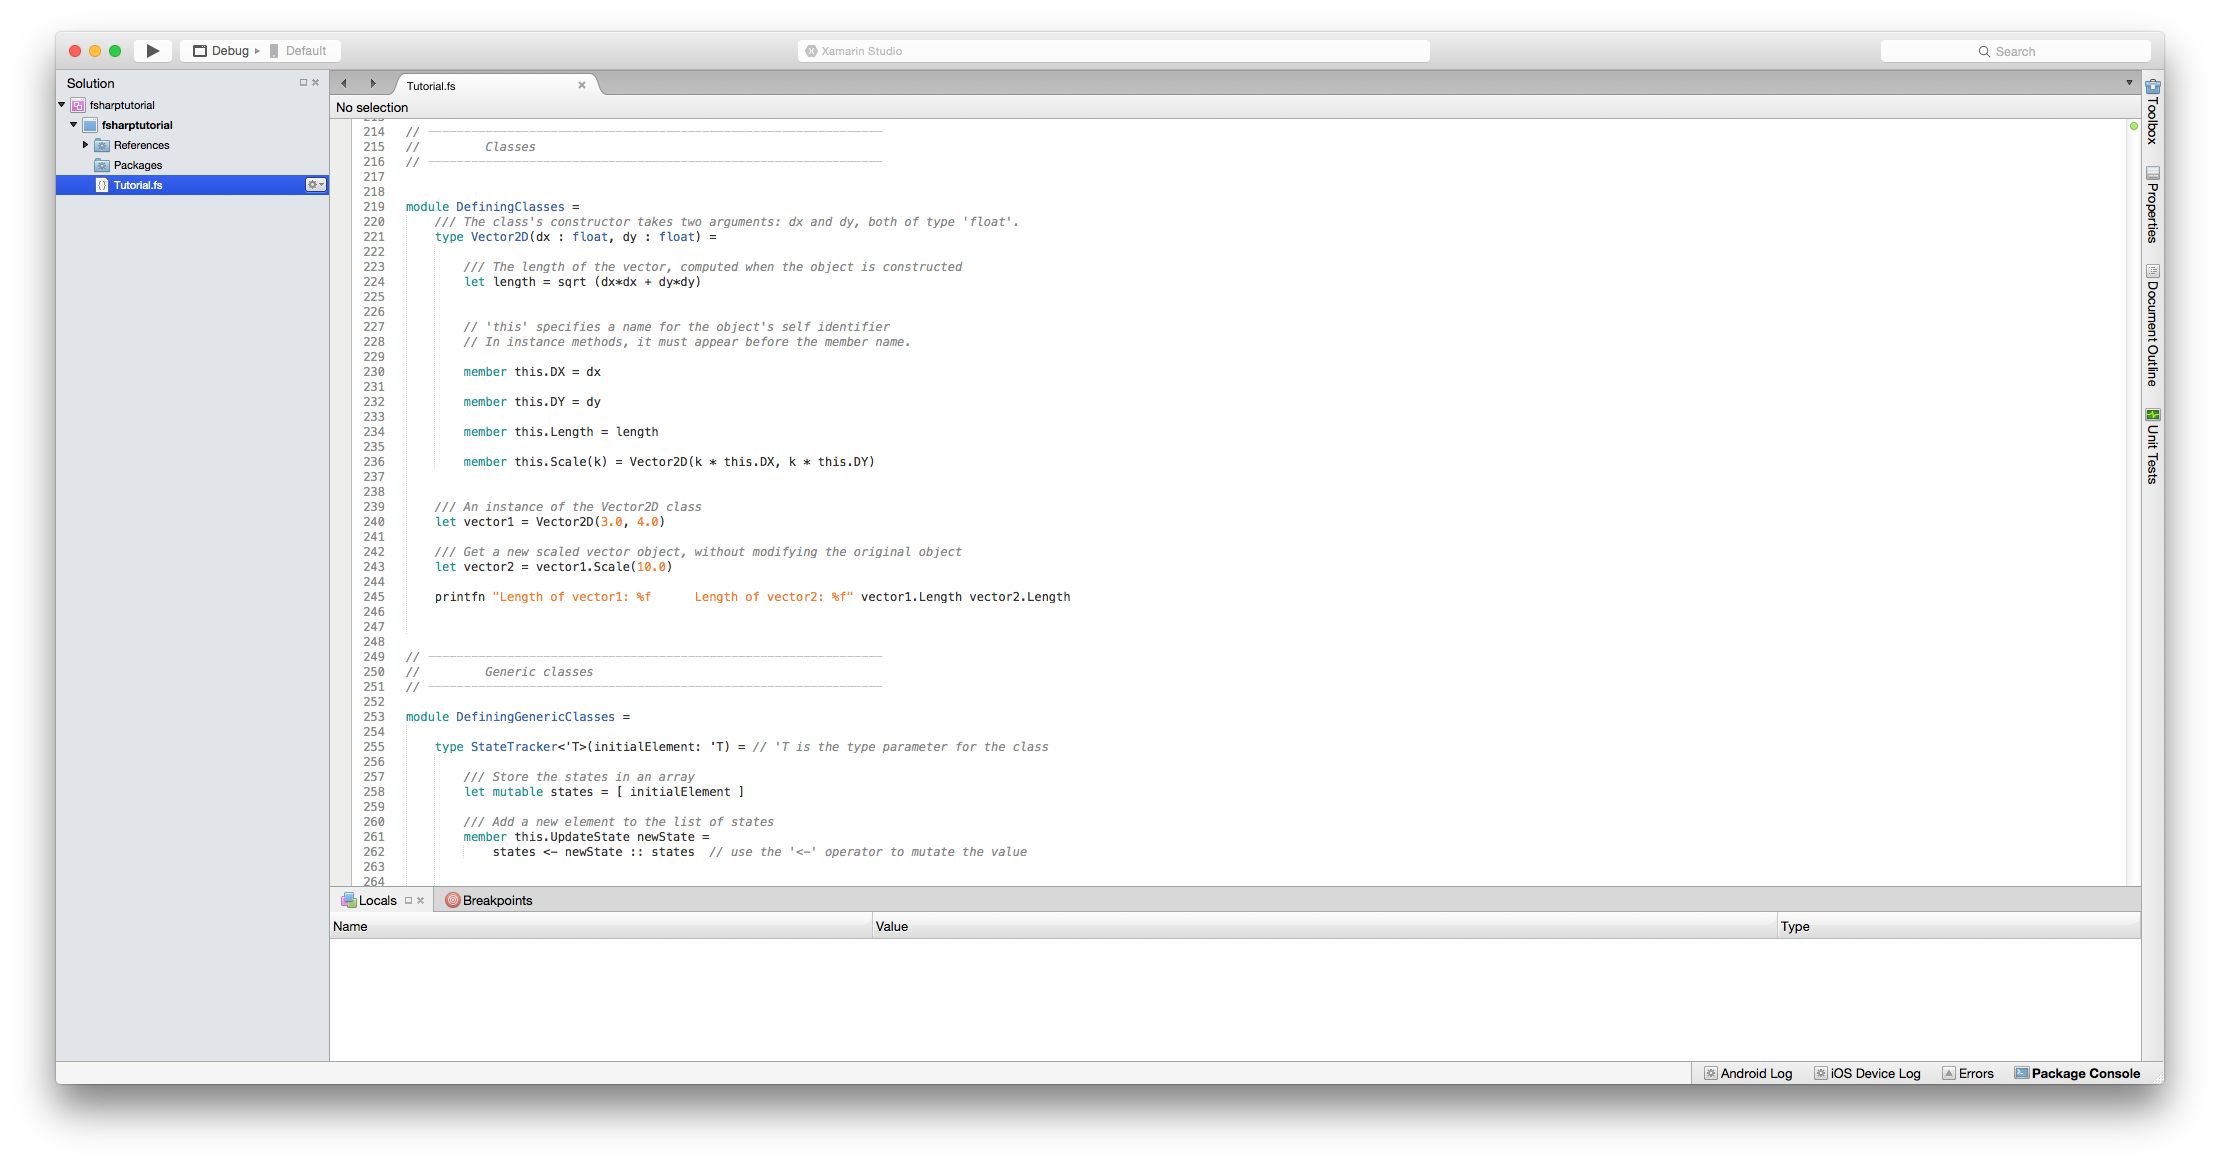Switch to the Tutorial.fs editor tab
Viewport: 2220px width, 1164px height.
pyautogui.click(x=431, y=86)
